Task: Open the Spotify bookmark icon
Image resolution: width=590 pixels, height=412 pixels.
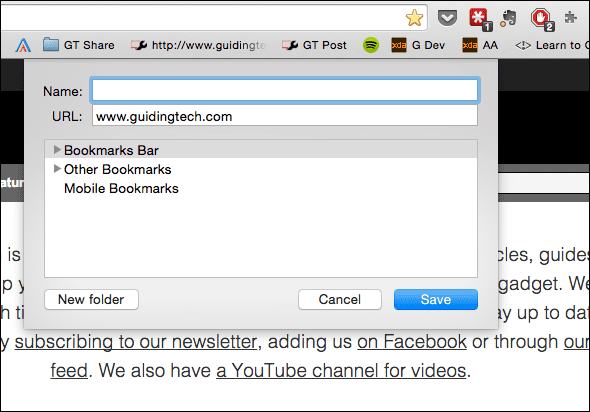Action: (x=371, y=45)
